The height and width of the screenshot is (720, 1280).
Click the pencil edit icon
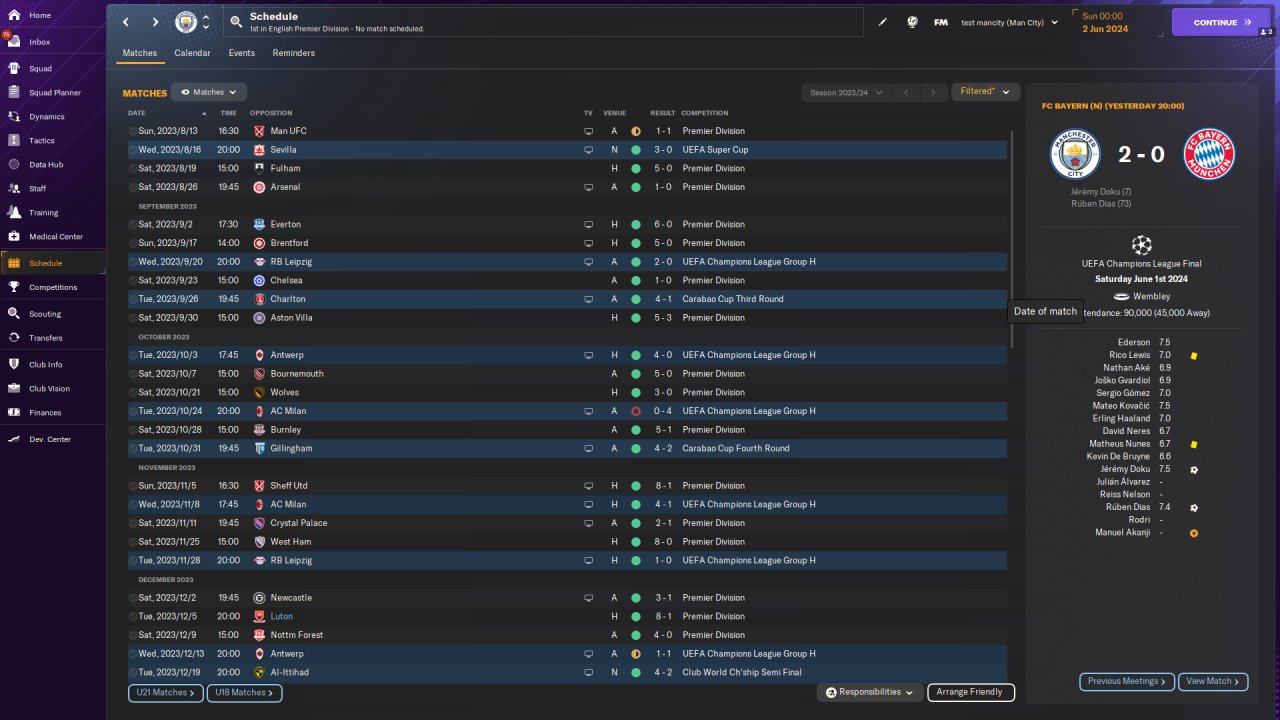click(883, 22)
